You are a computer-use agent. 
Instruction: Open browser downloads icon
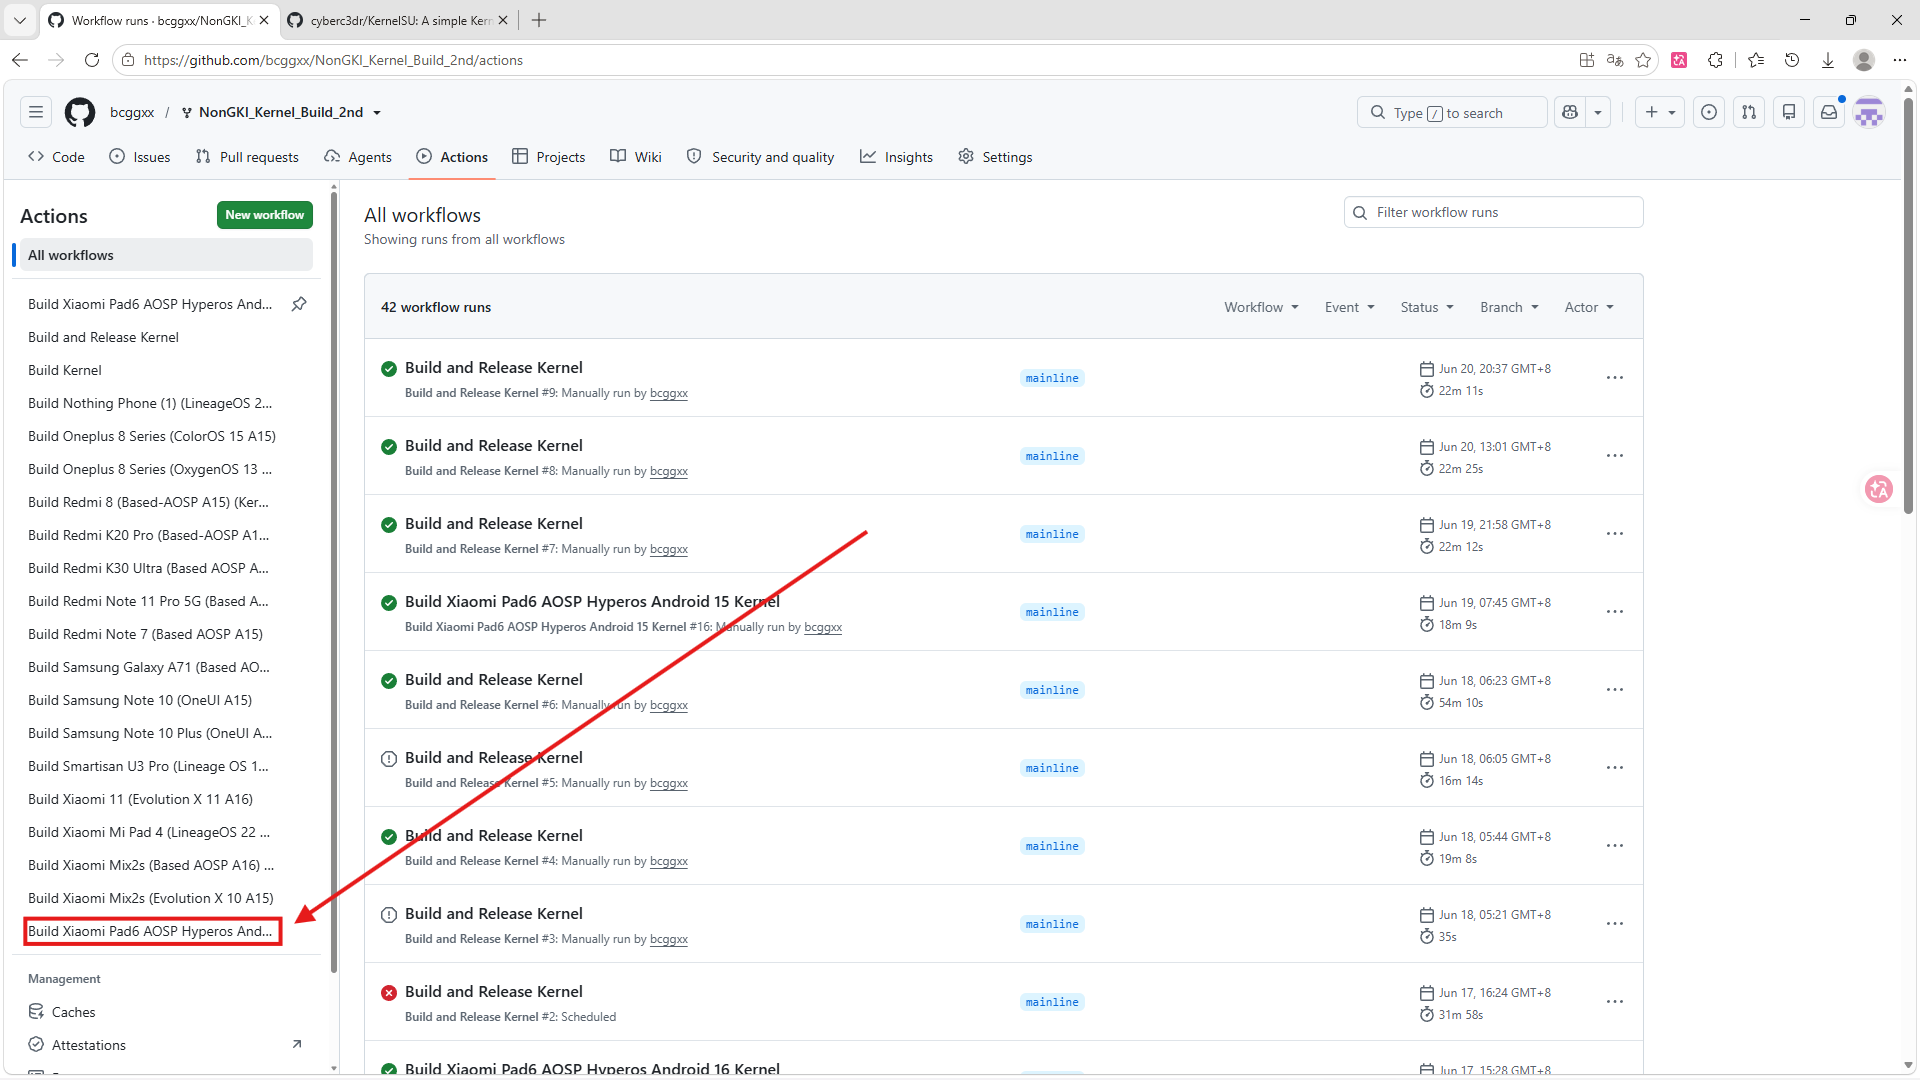click(x=1828, y=60)
